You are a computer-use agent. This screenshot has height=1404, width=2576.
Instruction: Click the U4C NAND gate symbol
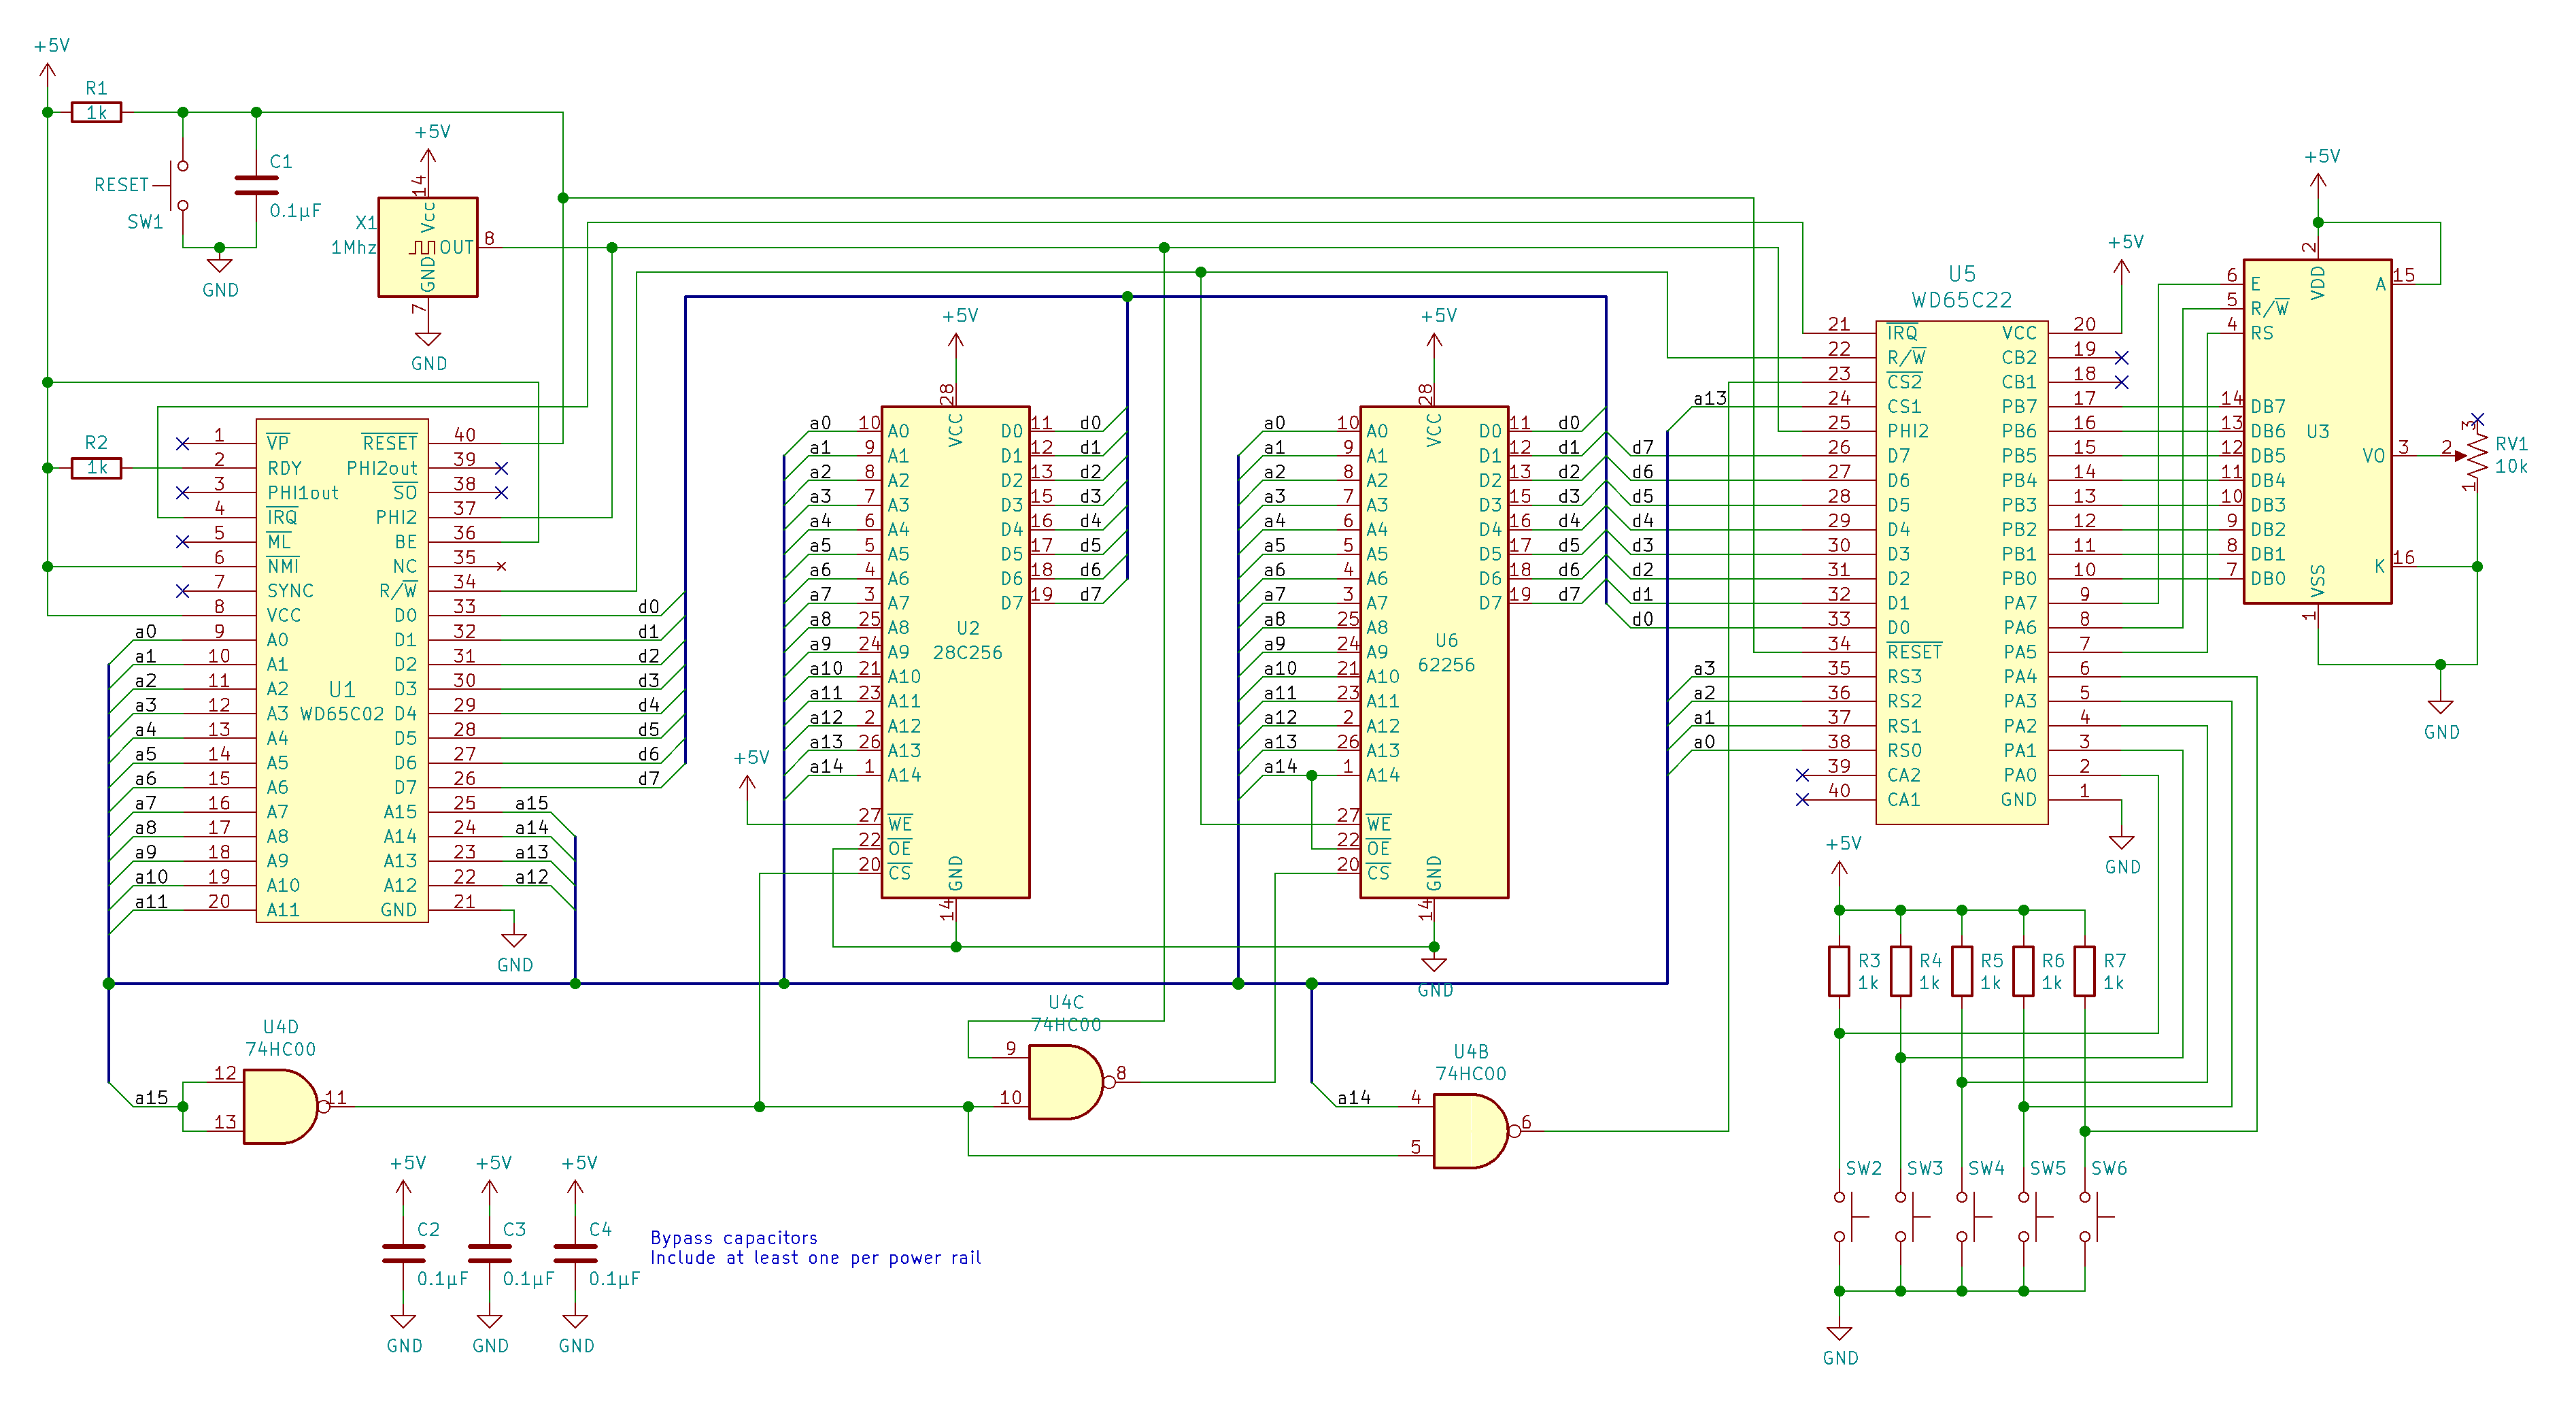tap(1064, 1082)
